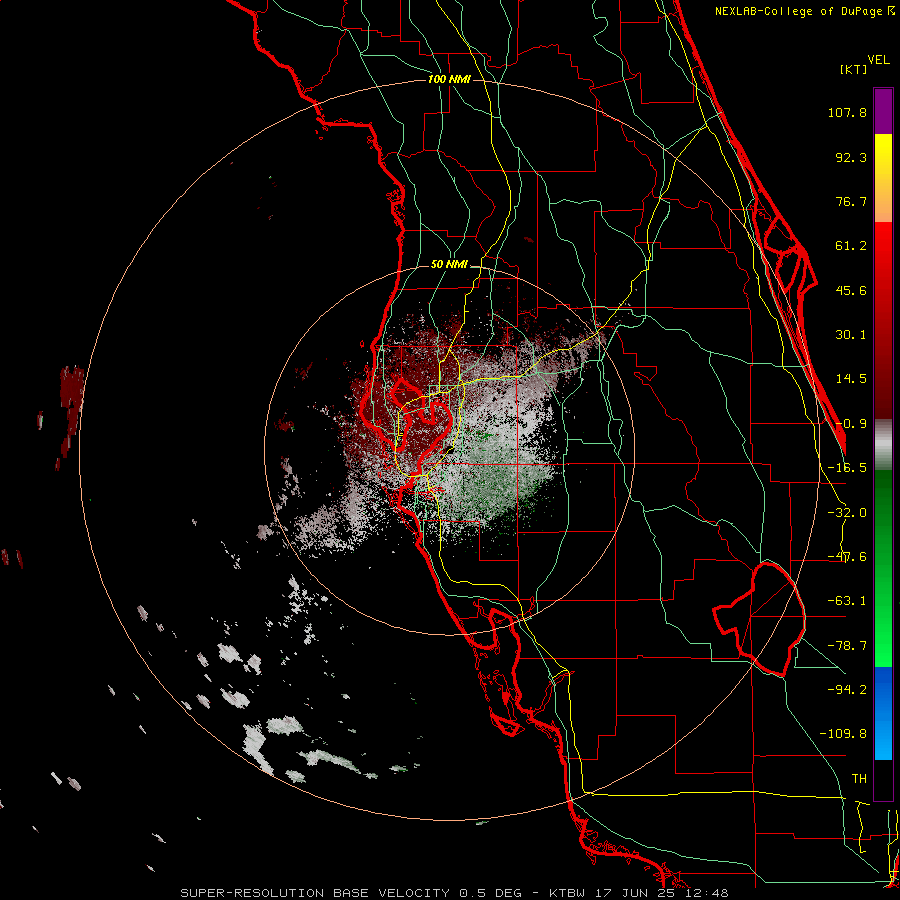Click the 50 NMI range ring label
This screenshot has width=900, height=900.
(449, 265)
